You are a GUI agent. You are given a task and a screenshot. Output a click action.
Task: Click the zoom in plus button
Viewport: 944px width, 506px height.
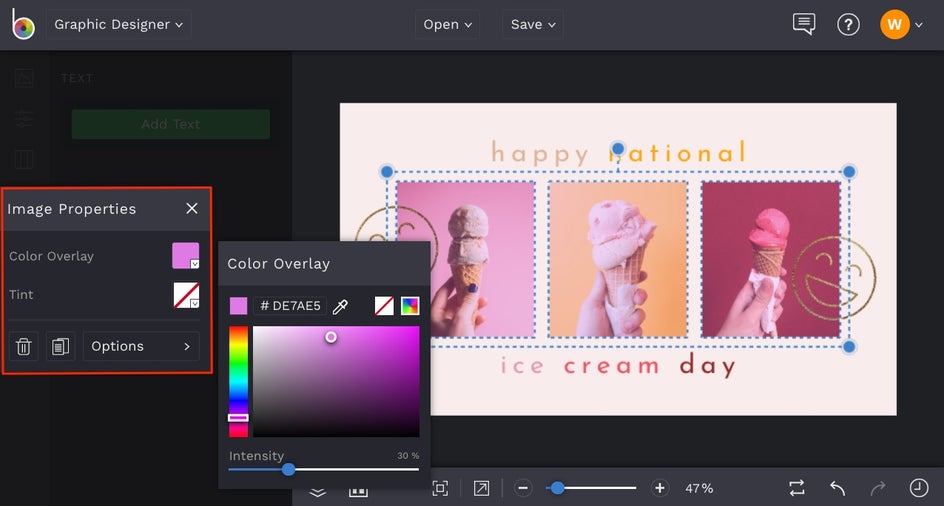pos(660,488)
